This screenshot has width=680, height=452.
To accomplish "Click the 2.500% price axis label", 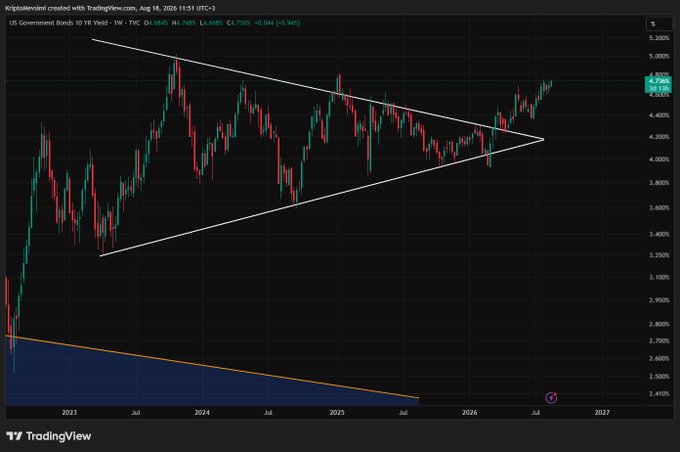I will 659,377.
